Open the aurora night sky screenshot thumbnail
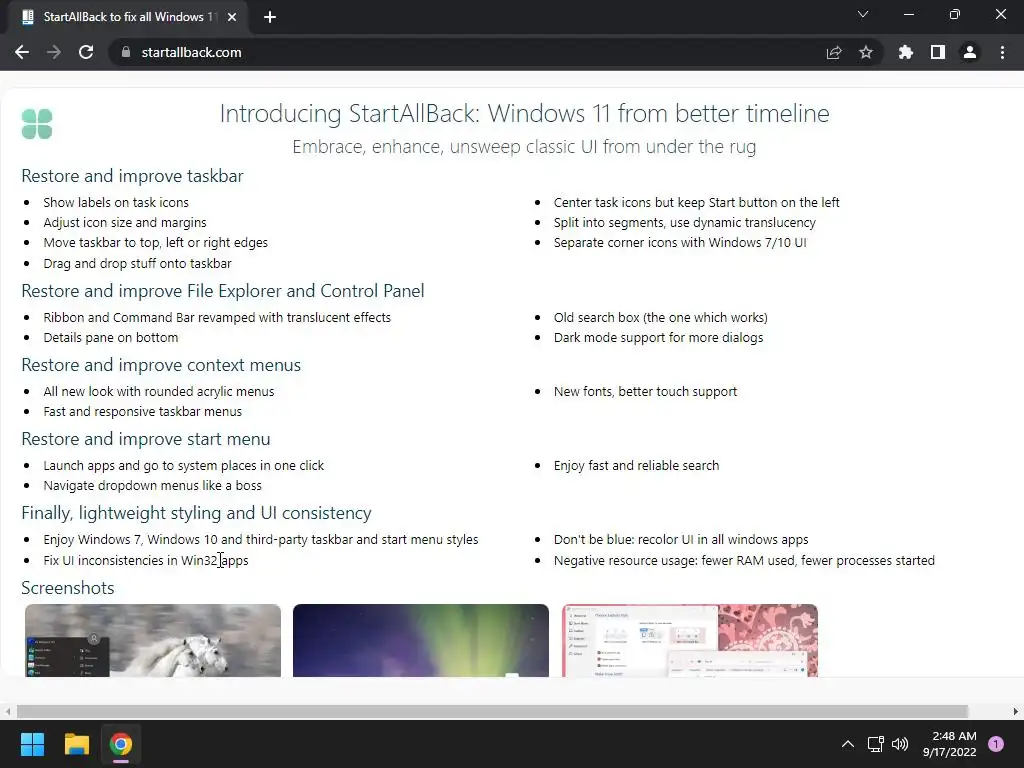The height and width of the screenshot is (768, 1024). pyautogui.click(x=421, y=640)
